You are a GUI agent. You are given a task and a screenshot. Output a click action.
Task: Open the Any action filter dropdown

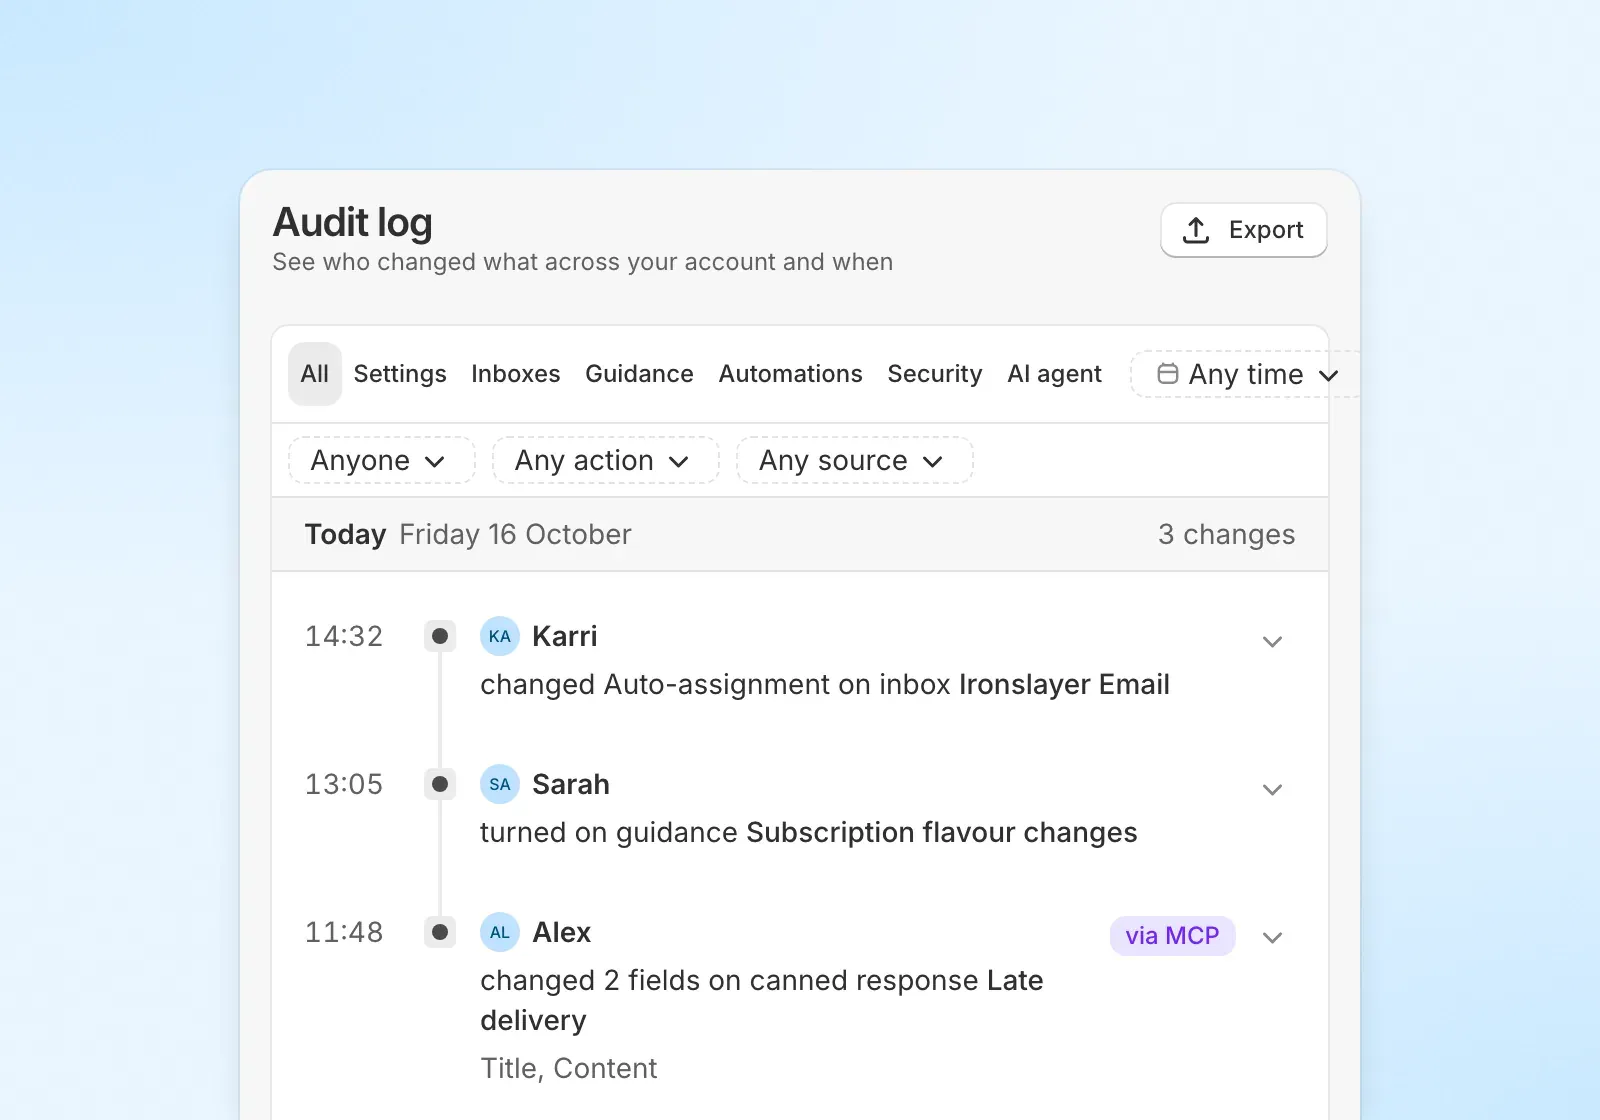(x=605, y=460)
